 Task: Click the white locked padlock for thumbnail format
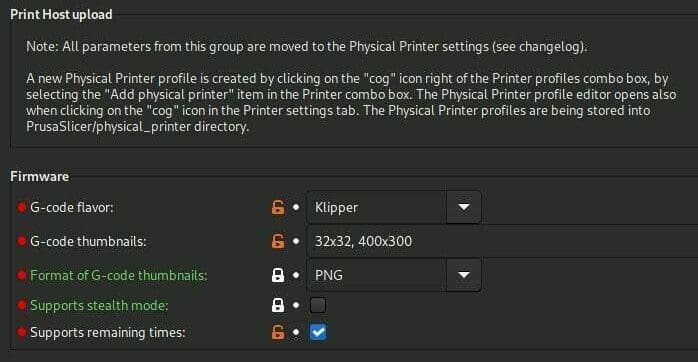(x=278, y=275)
